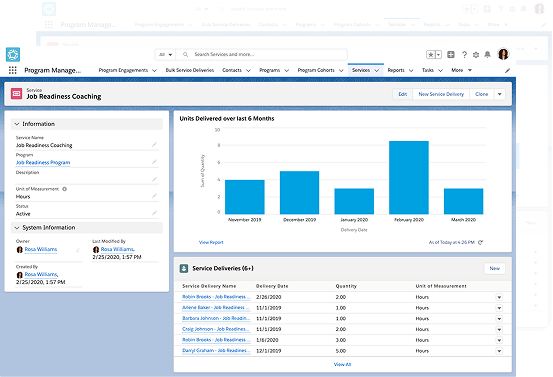Screen dimensions: 553x377
Task: Open the Service Deliveries (6+) heading
Action: tap(223, 268)
